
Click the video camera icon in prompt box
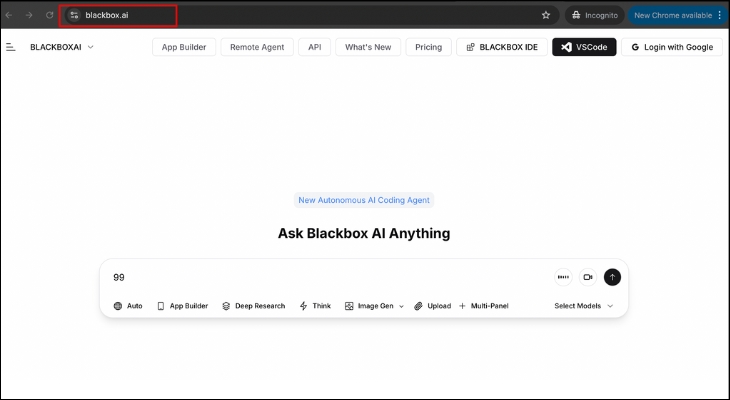(588, 277)
